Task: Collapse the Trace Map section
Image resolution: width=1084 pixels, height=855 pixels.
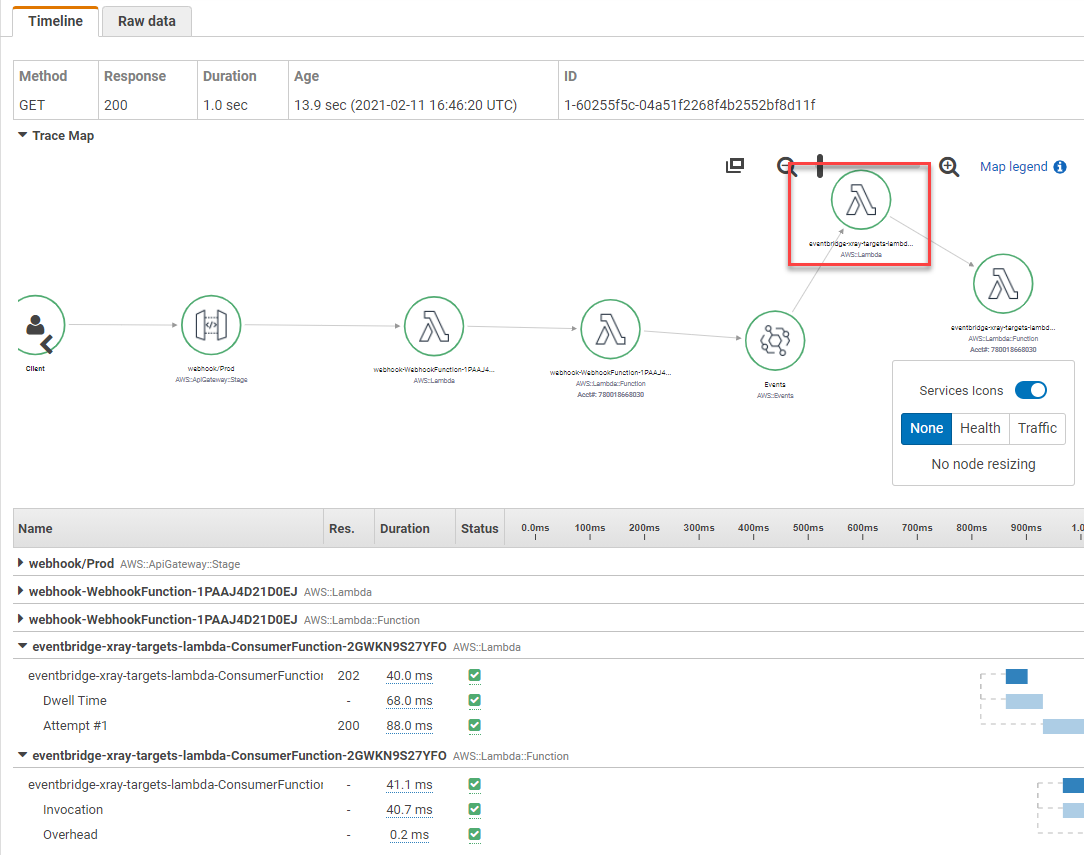Action: pyautogui.click(x=23, y=135)
